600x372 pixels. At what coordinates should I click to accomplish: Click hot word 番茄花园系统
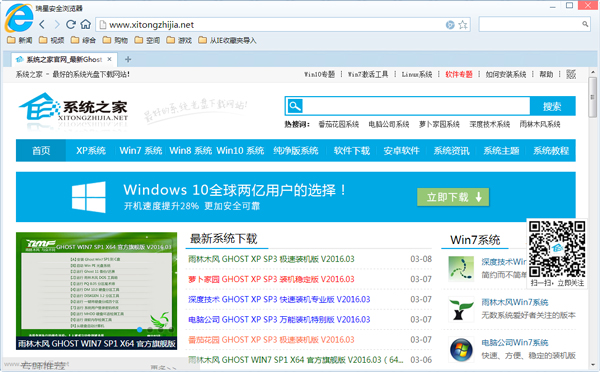point(339,124)
